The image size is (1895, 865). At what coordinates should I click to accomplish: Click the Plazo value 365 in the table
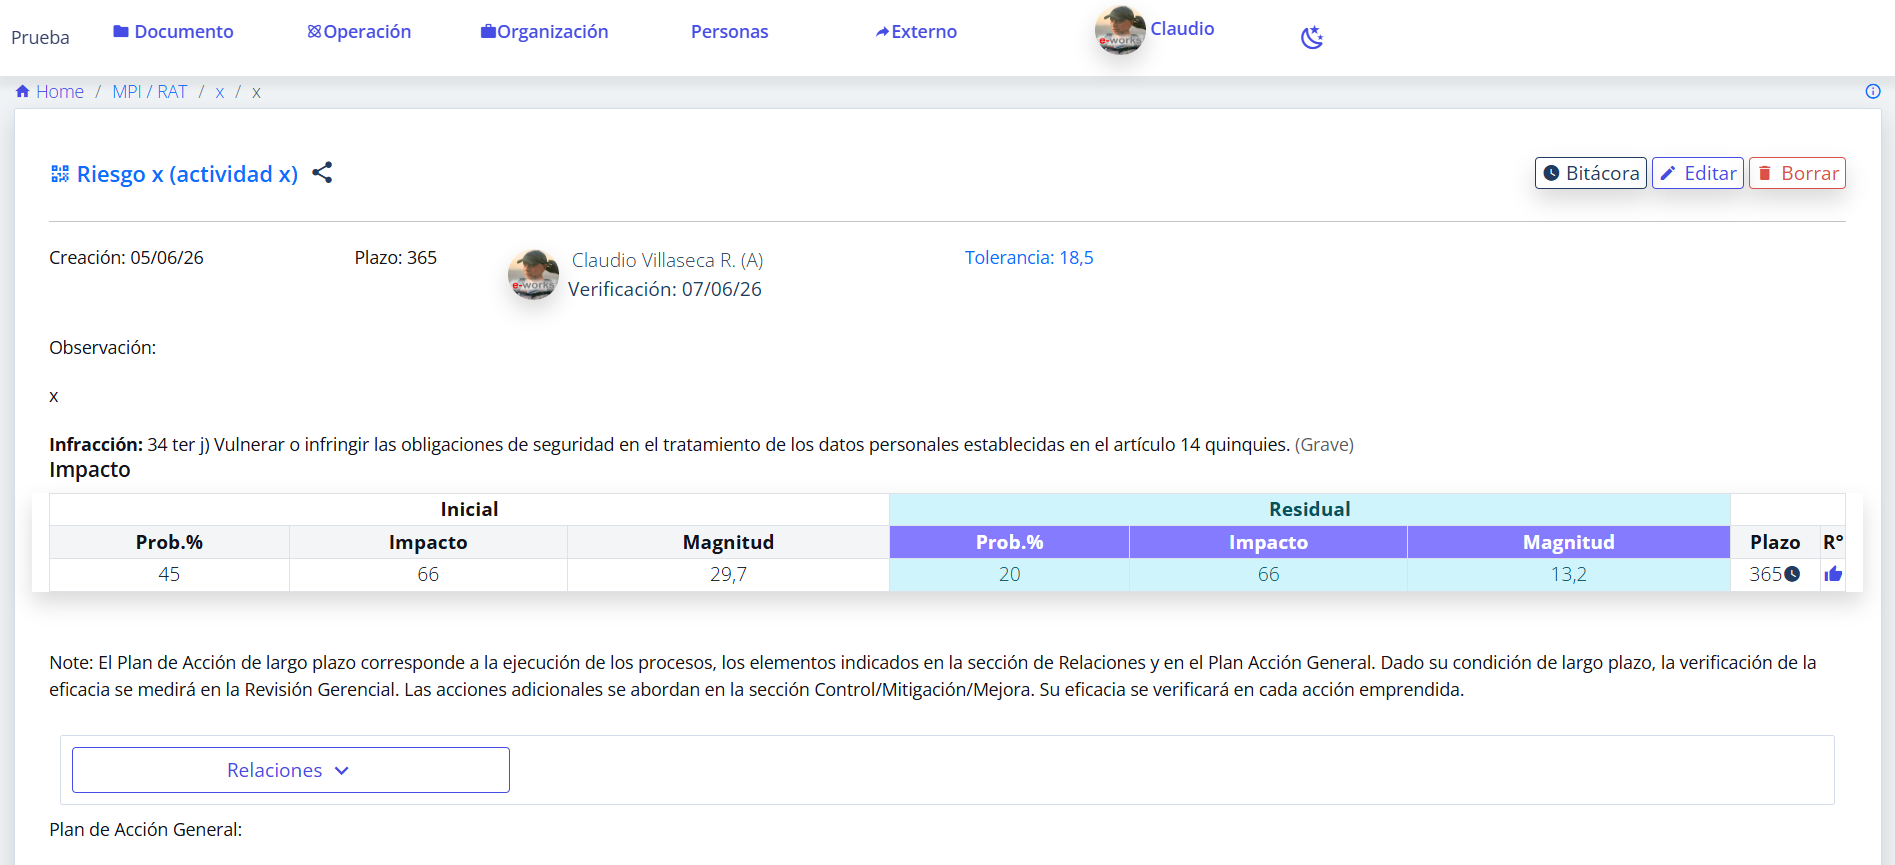1765,574
